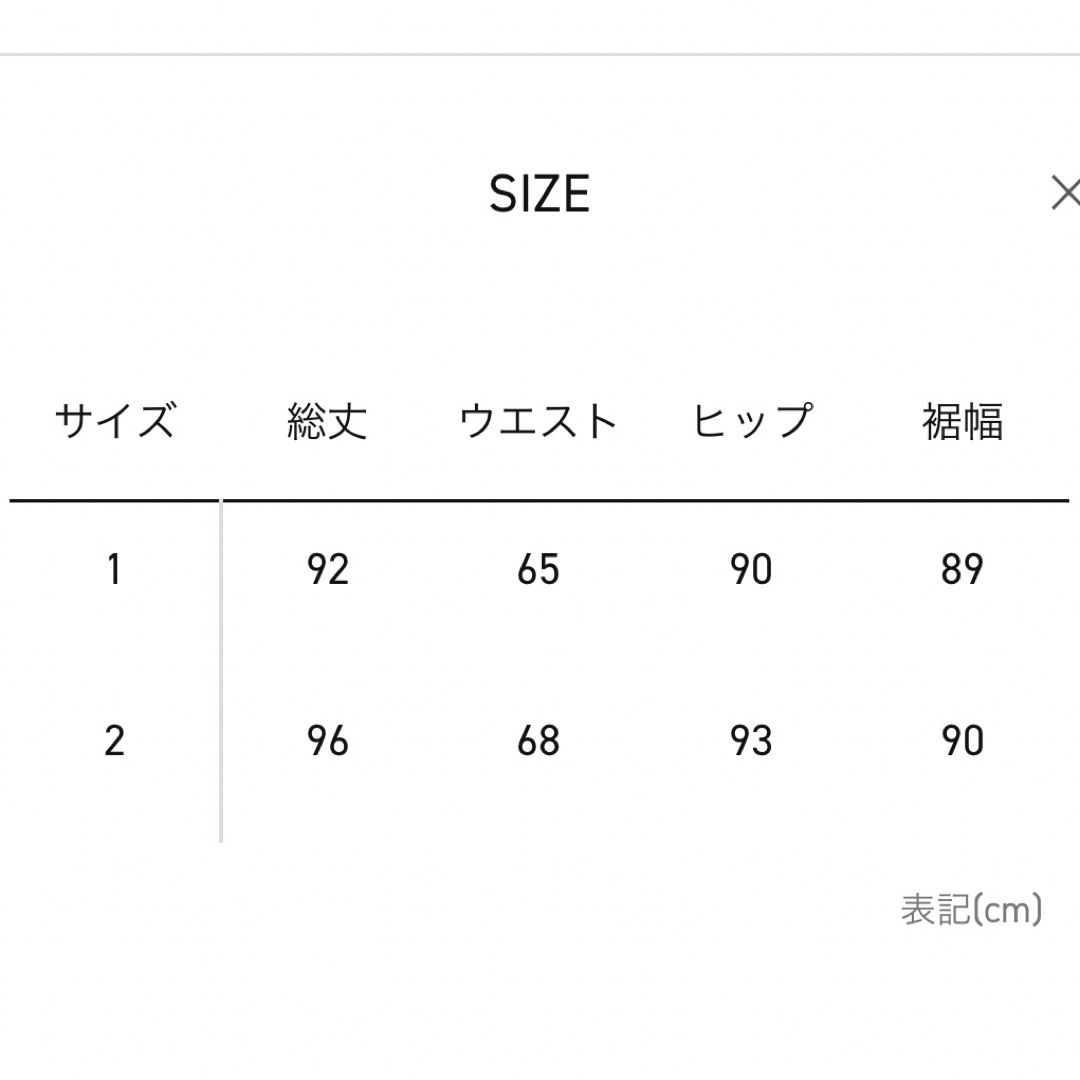The width and height of the screenshot is (1080, 1080).
Task: Click waist value 68
Action: tap(539, 741)
